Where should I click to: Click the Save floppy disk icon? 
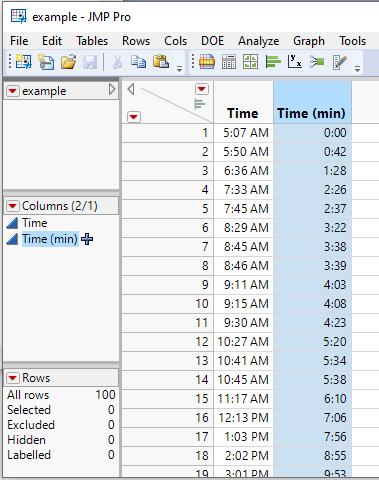tap(90, 62)
